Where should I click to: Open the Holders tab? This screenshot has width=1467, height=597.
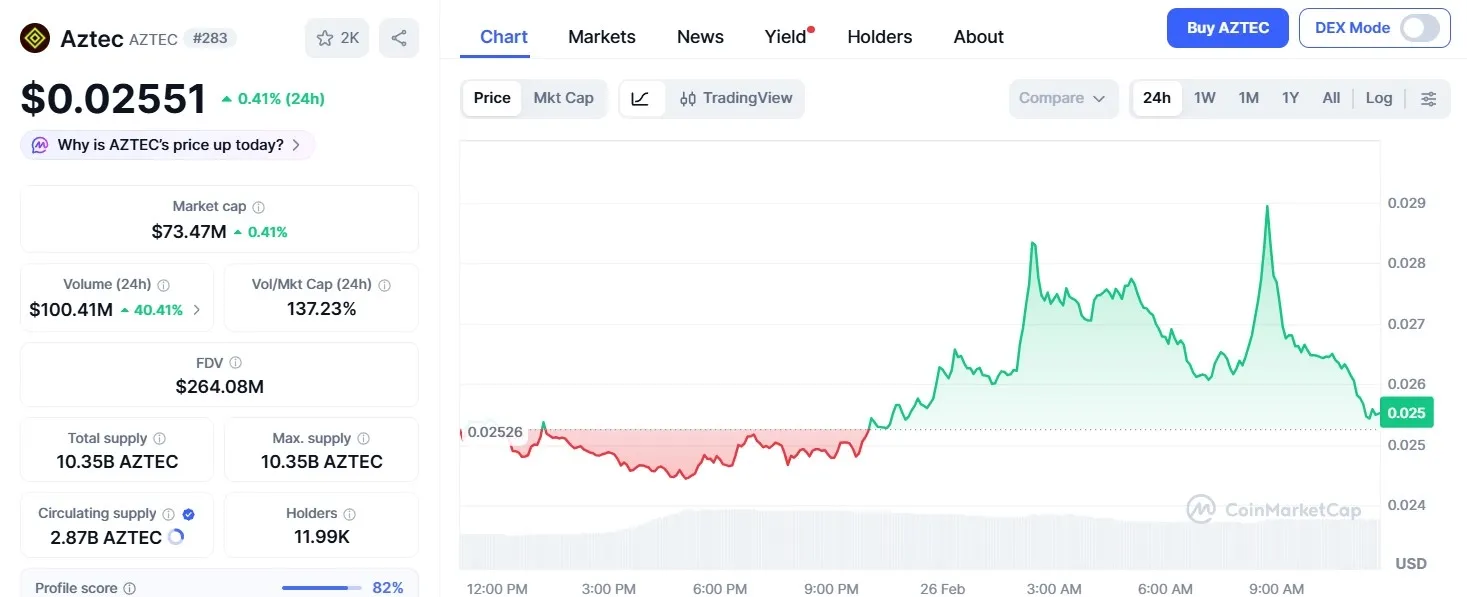click(879, 36)
